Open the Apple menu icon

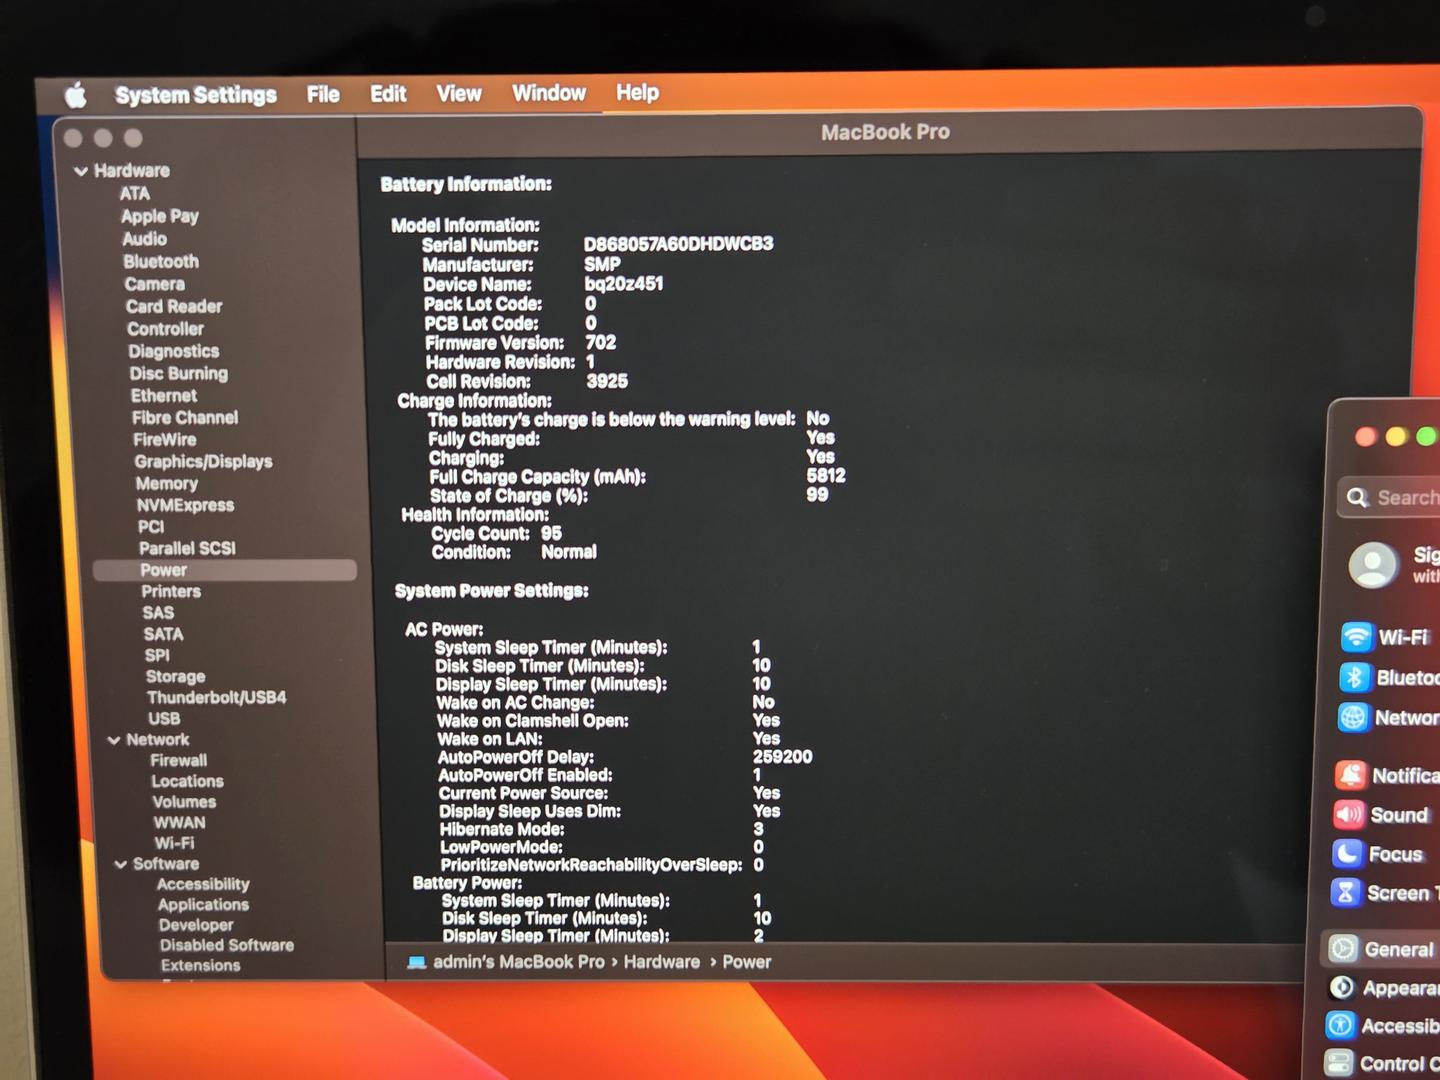point(76,96)
